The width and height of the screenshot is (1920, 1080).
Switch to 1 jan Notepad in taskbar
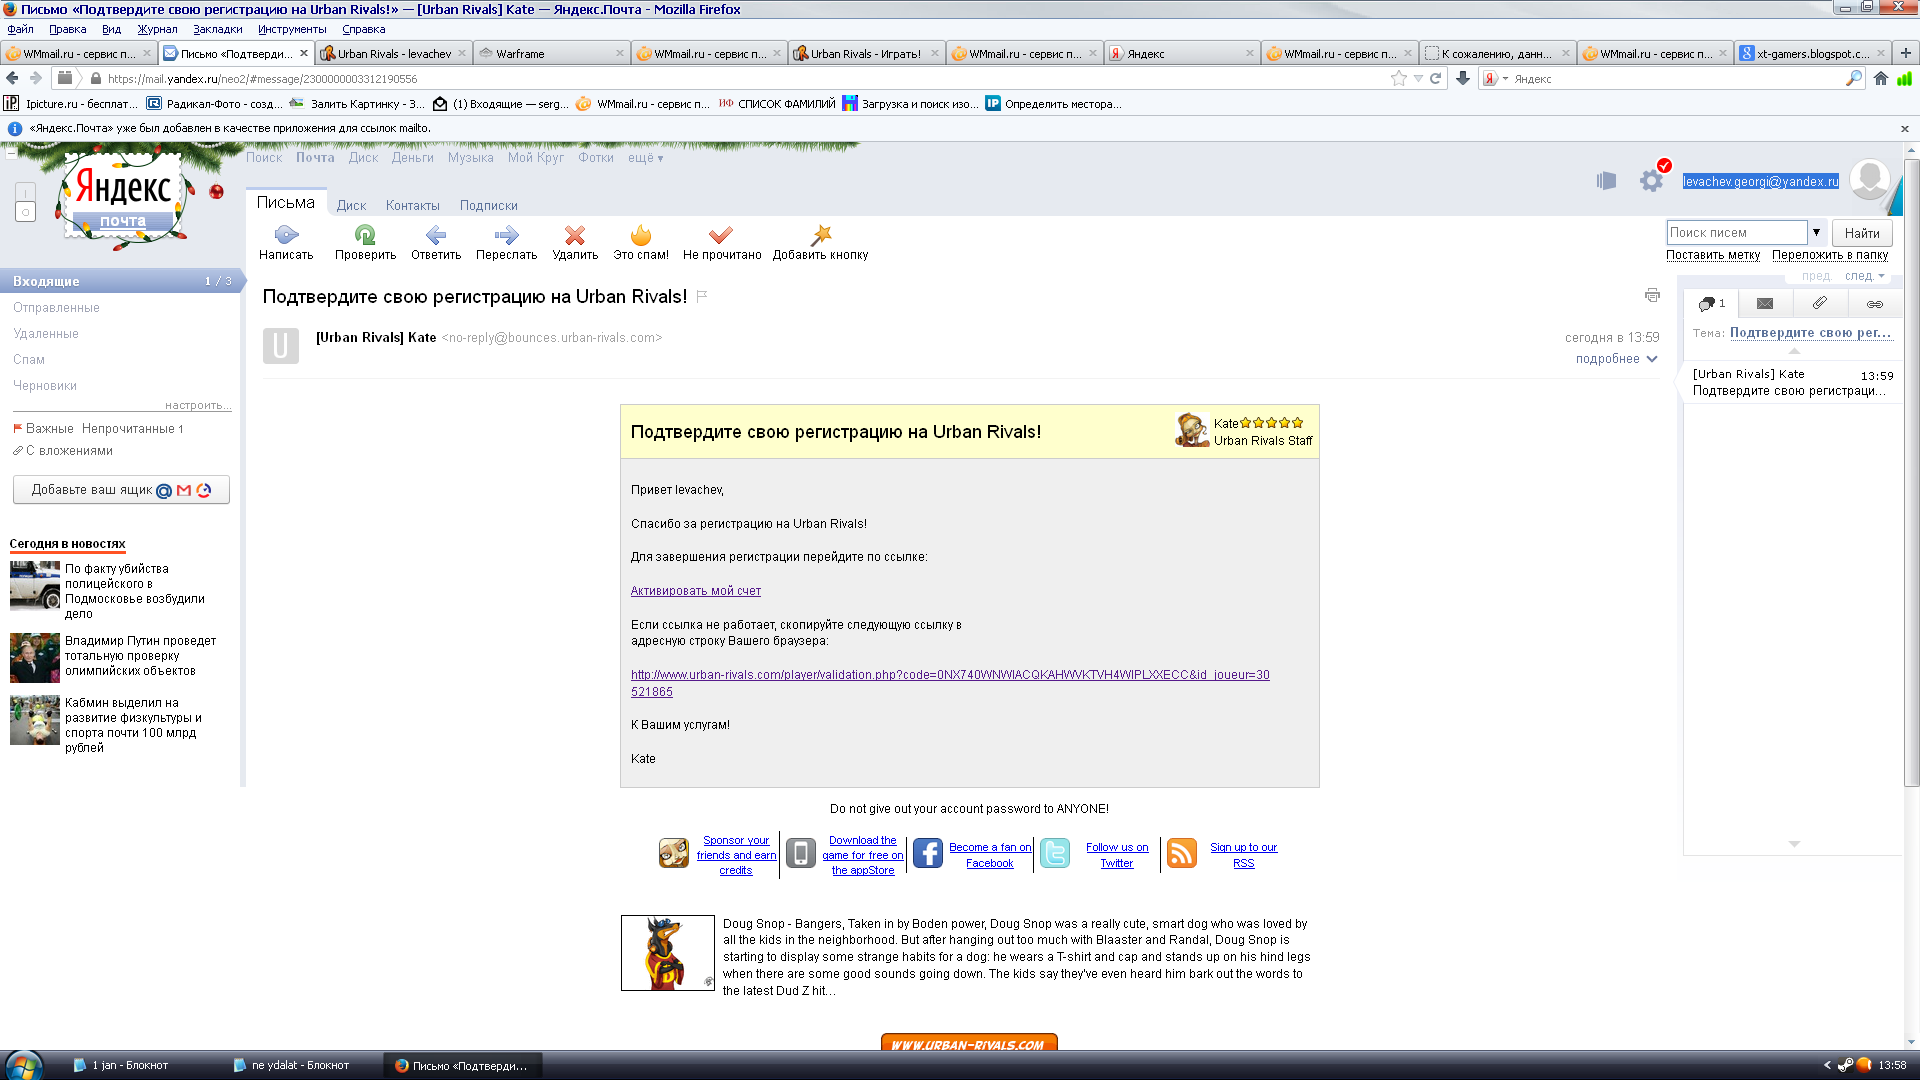point(140,1065)
